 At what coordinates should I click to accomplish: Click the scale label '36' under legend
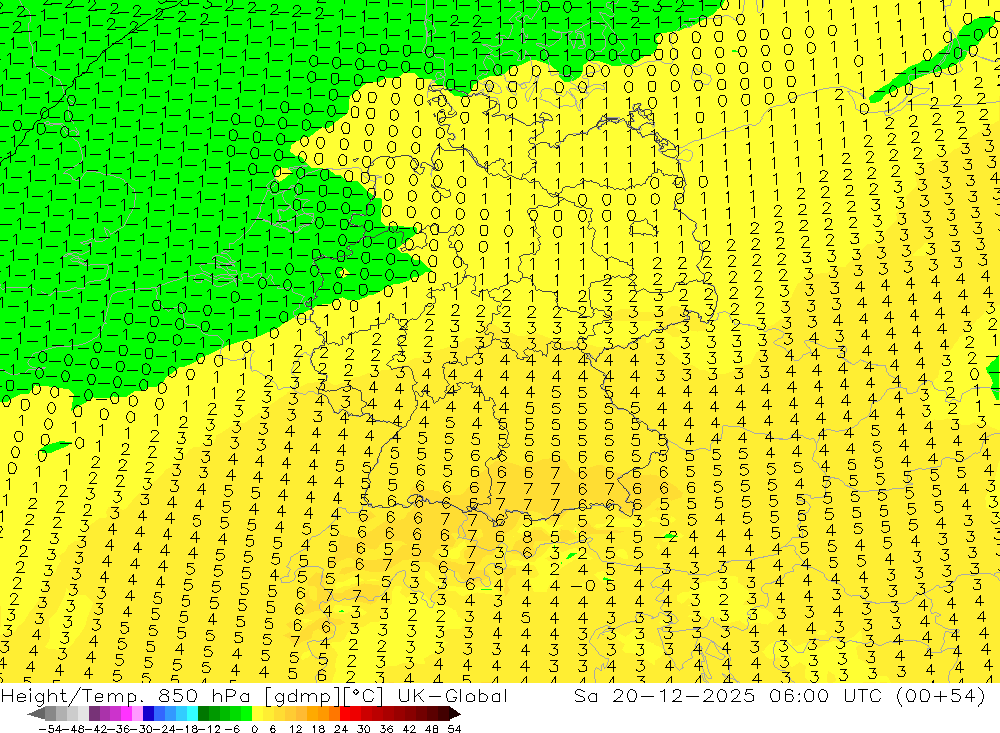(386, 729)
